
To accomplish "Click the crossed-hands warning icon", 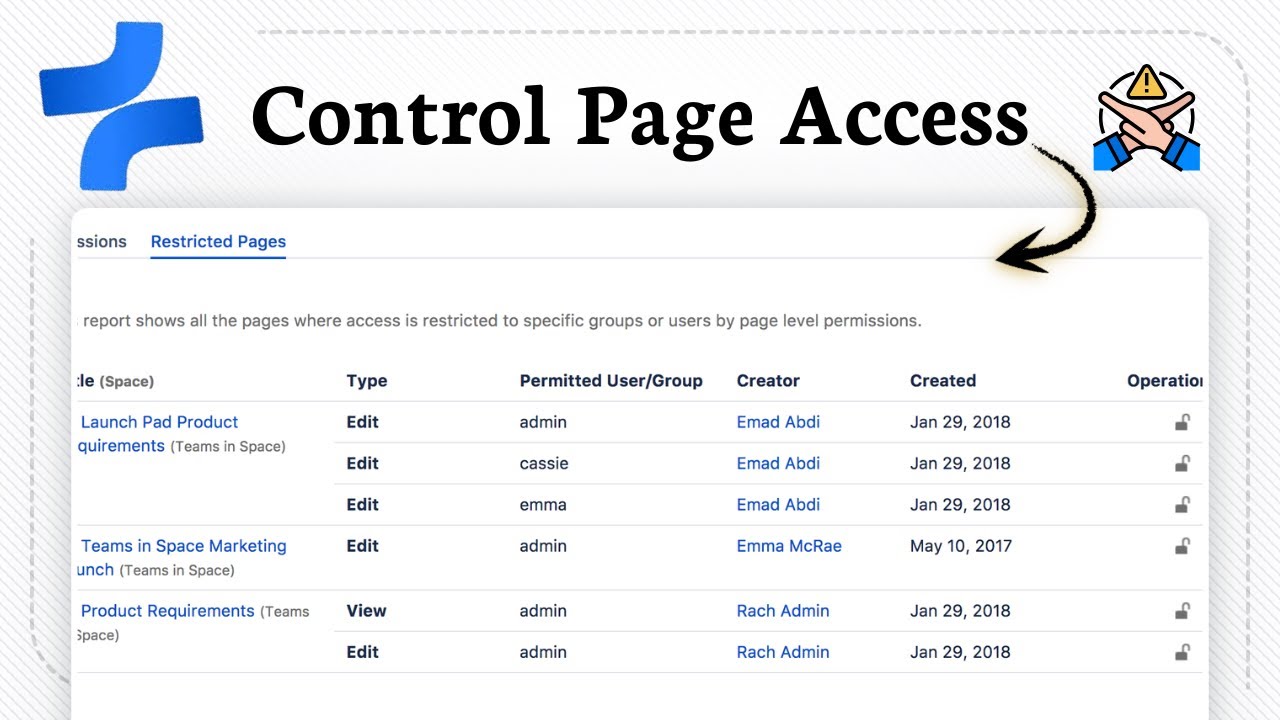I will (1146, 118).
